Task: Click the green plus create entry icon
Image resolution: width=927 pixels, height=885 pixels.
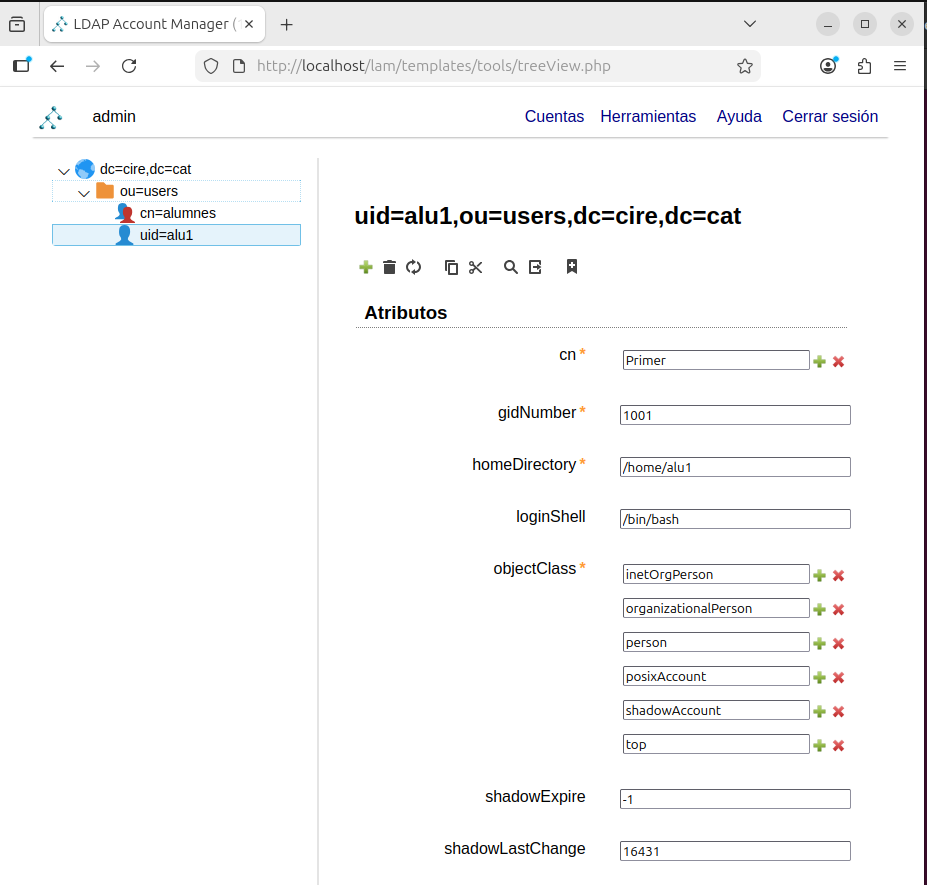Action: tap(365, 267)
